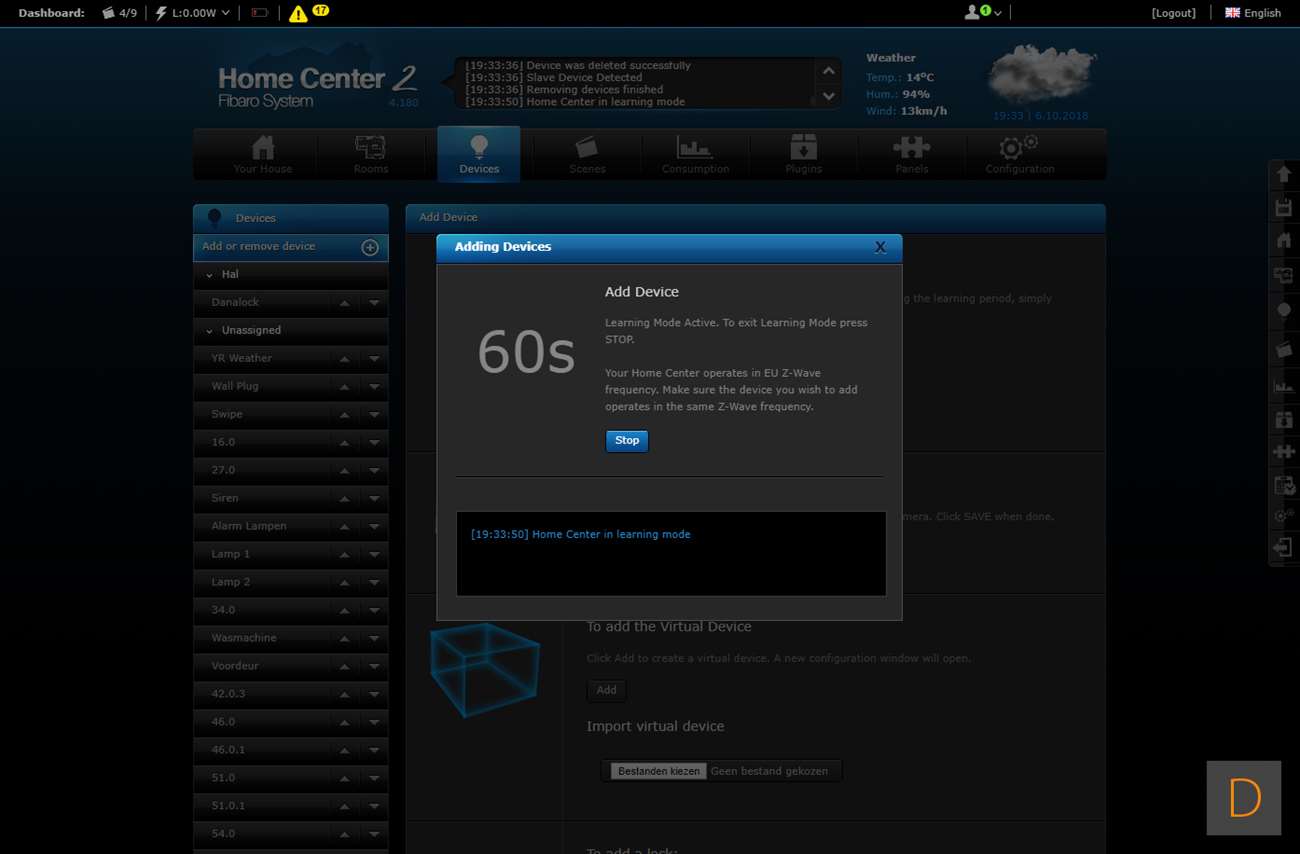Open the Rooms section

[371, 154]
